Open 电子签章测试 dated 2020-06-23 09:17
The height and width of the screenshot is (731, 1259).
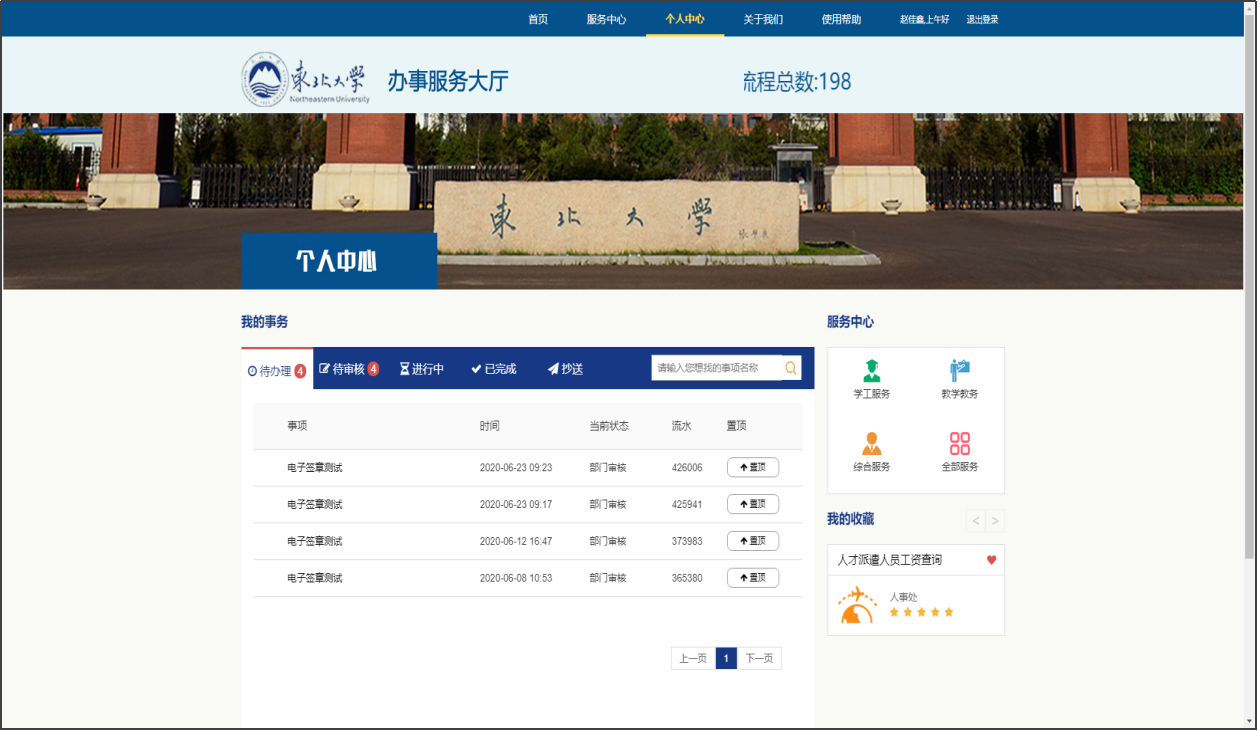point(314,505)
